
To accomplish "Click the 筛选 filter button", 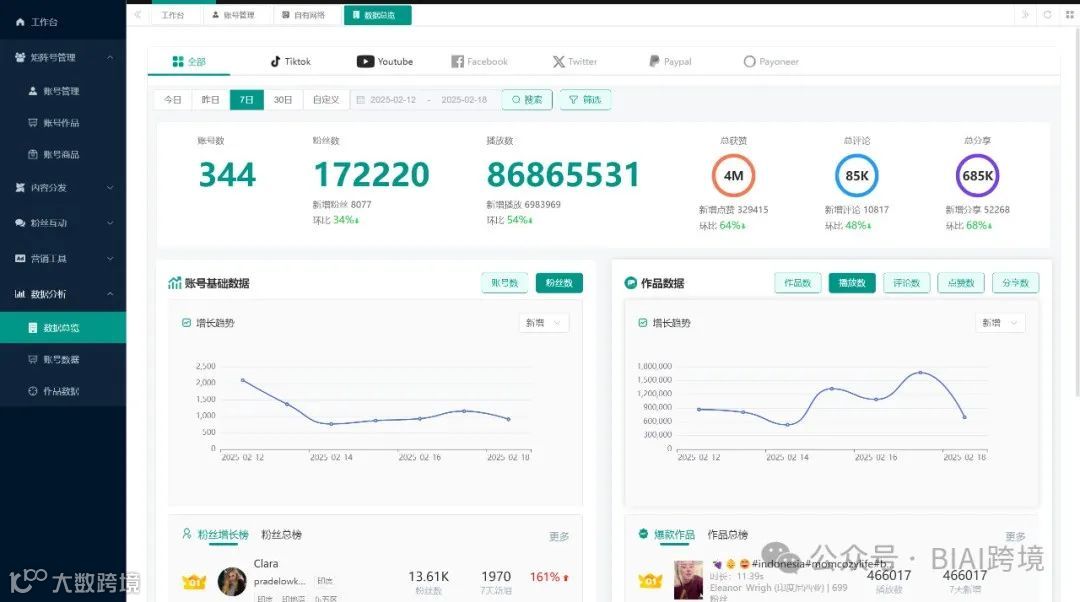I will [585, 100].
